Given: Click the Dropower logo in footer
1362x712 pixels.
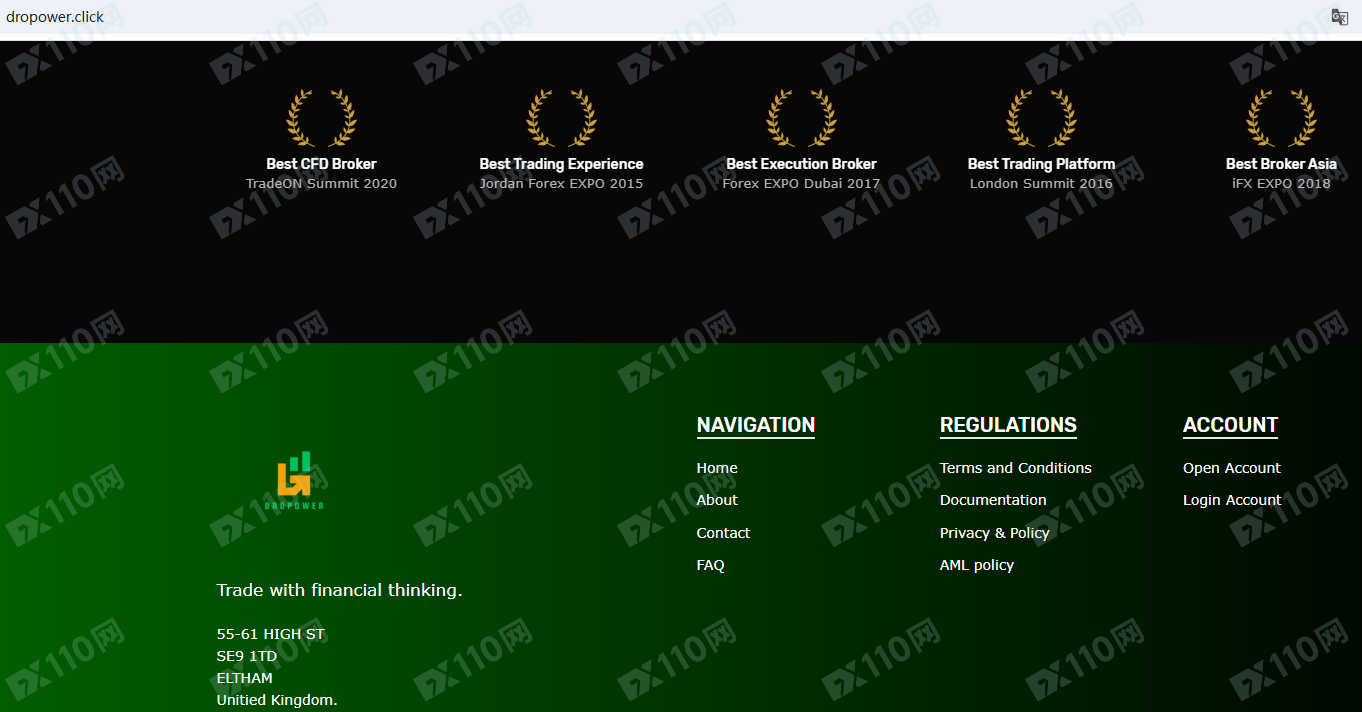Looking at the screenshot, I should point(294,481).
